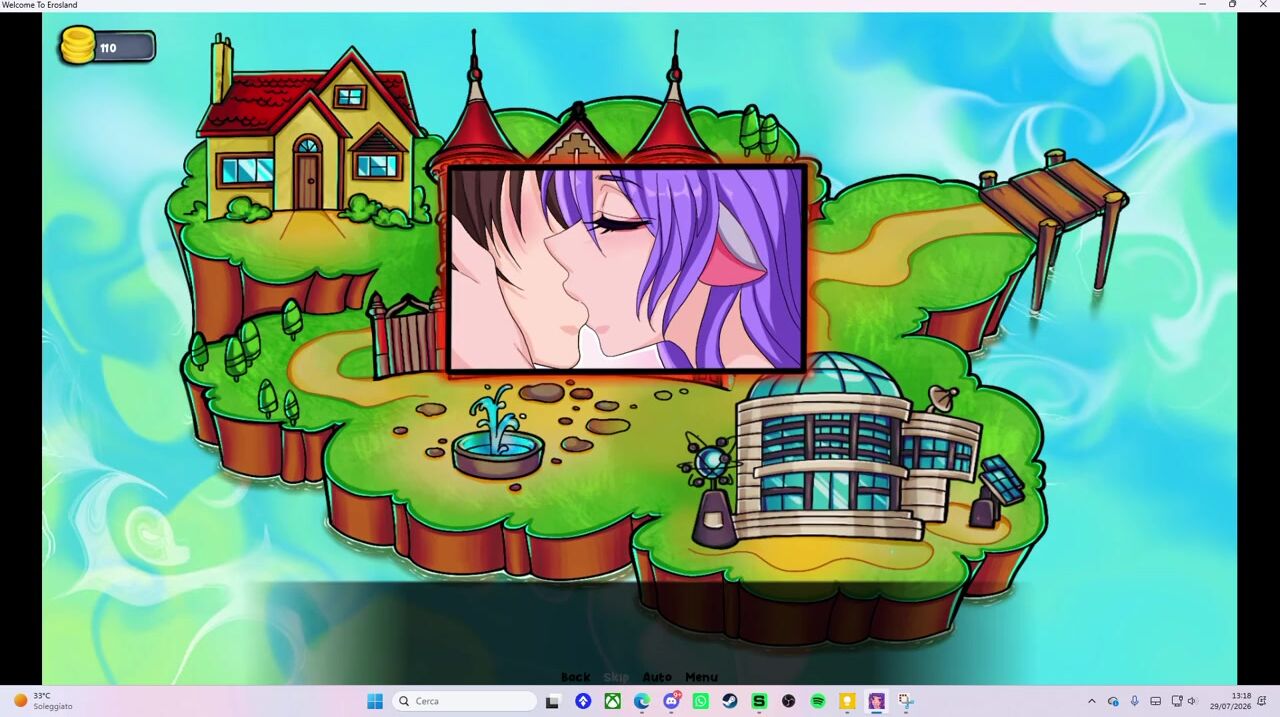Click the Skip button in the game
Screen dimensions: 1280x717
pyautogui.click(x=616, y=677)
